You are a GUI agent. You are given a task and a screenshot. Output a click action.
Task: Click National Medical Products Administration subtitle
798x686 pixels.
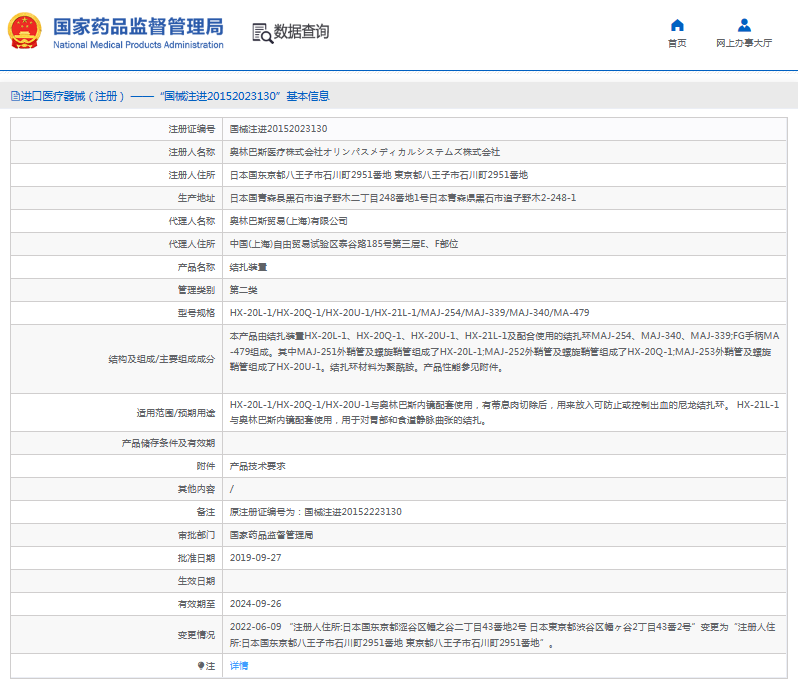coord(138,45)
